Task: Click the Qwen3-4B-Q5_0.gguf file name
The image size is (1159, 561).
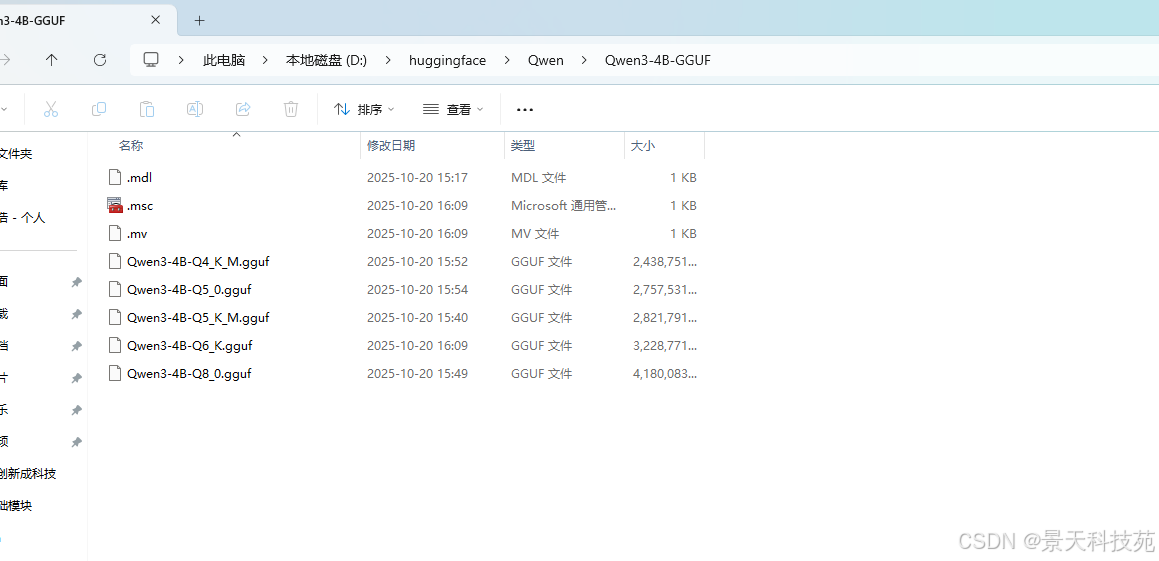Action: [x=189, y=290]
